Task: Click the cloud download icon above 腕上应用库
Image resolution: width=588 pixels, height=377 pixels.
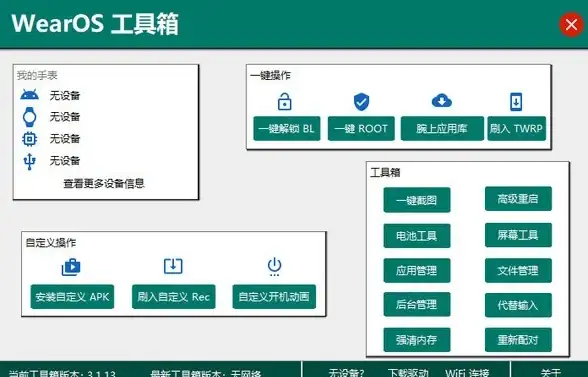Action: pos(442,101)
